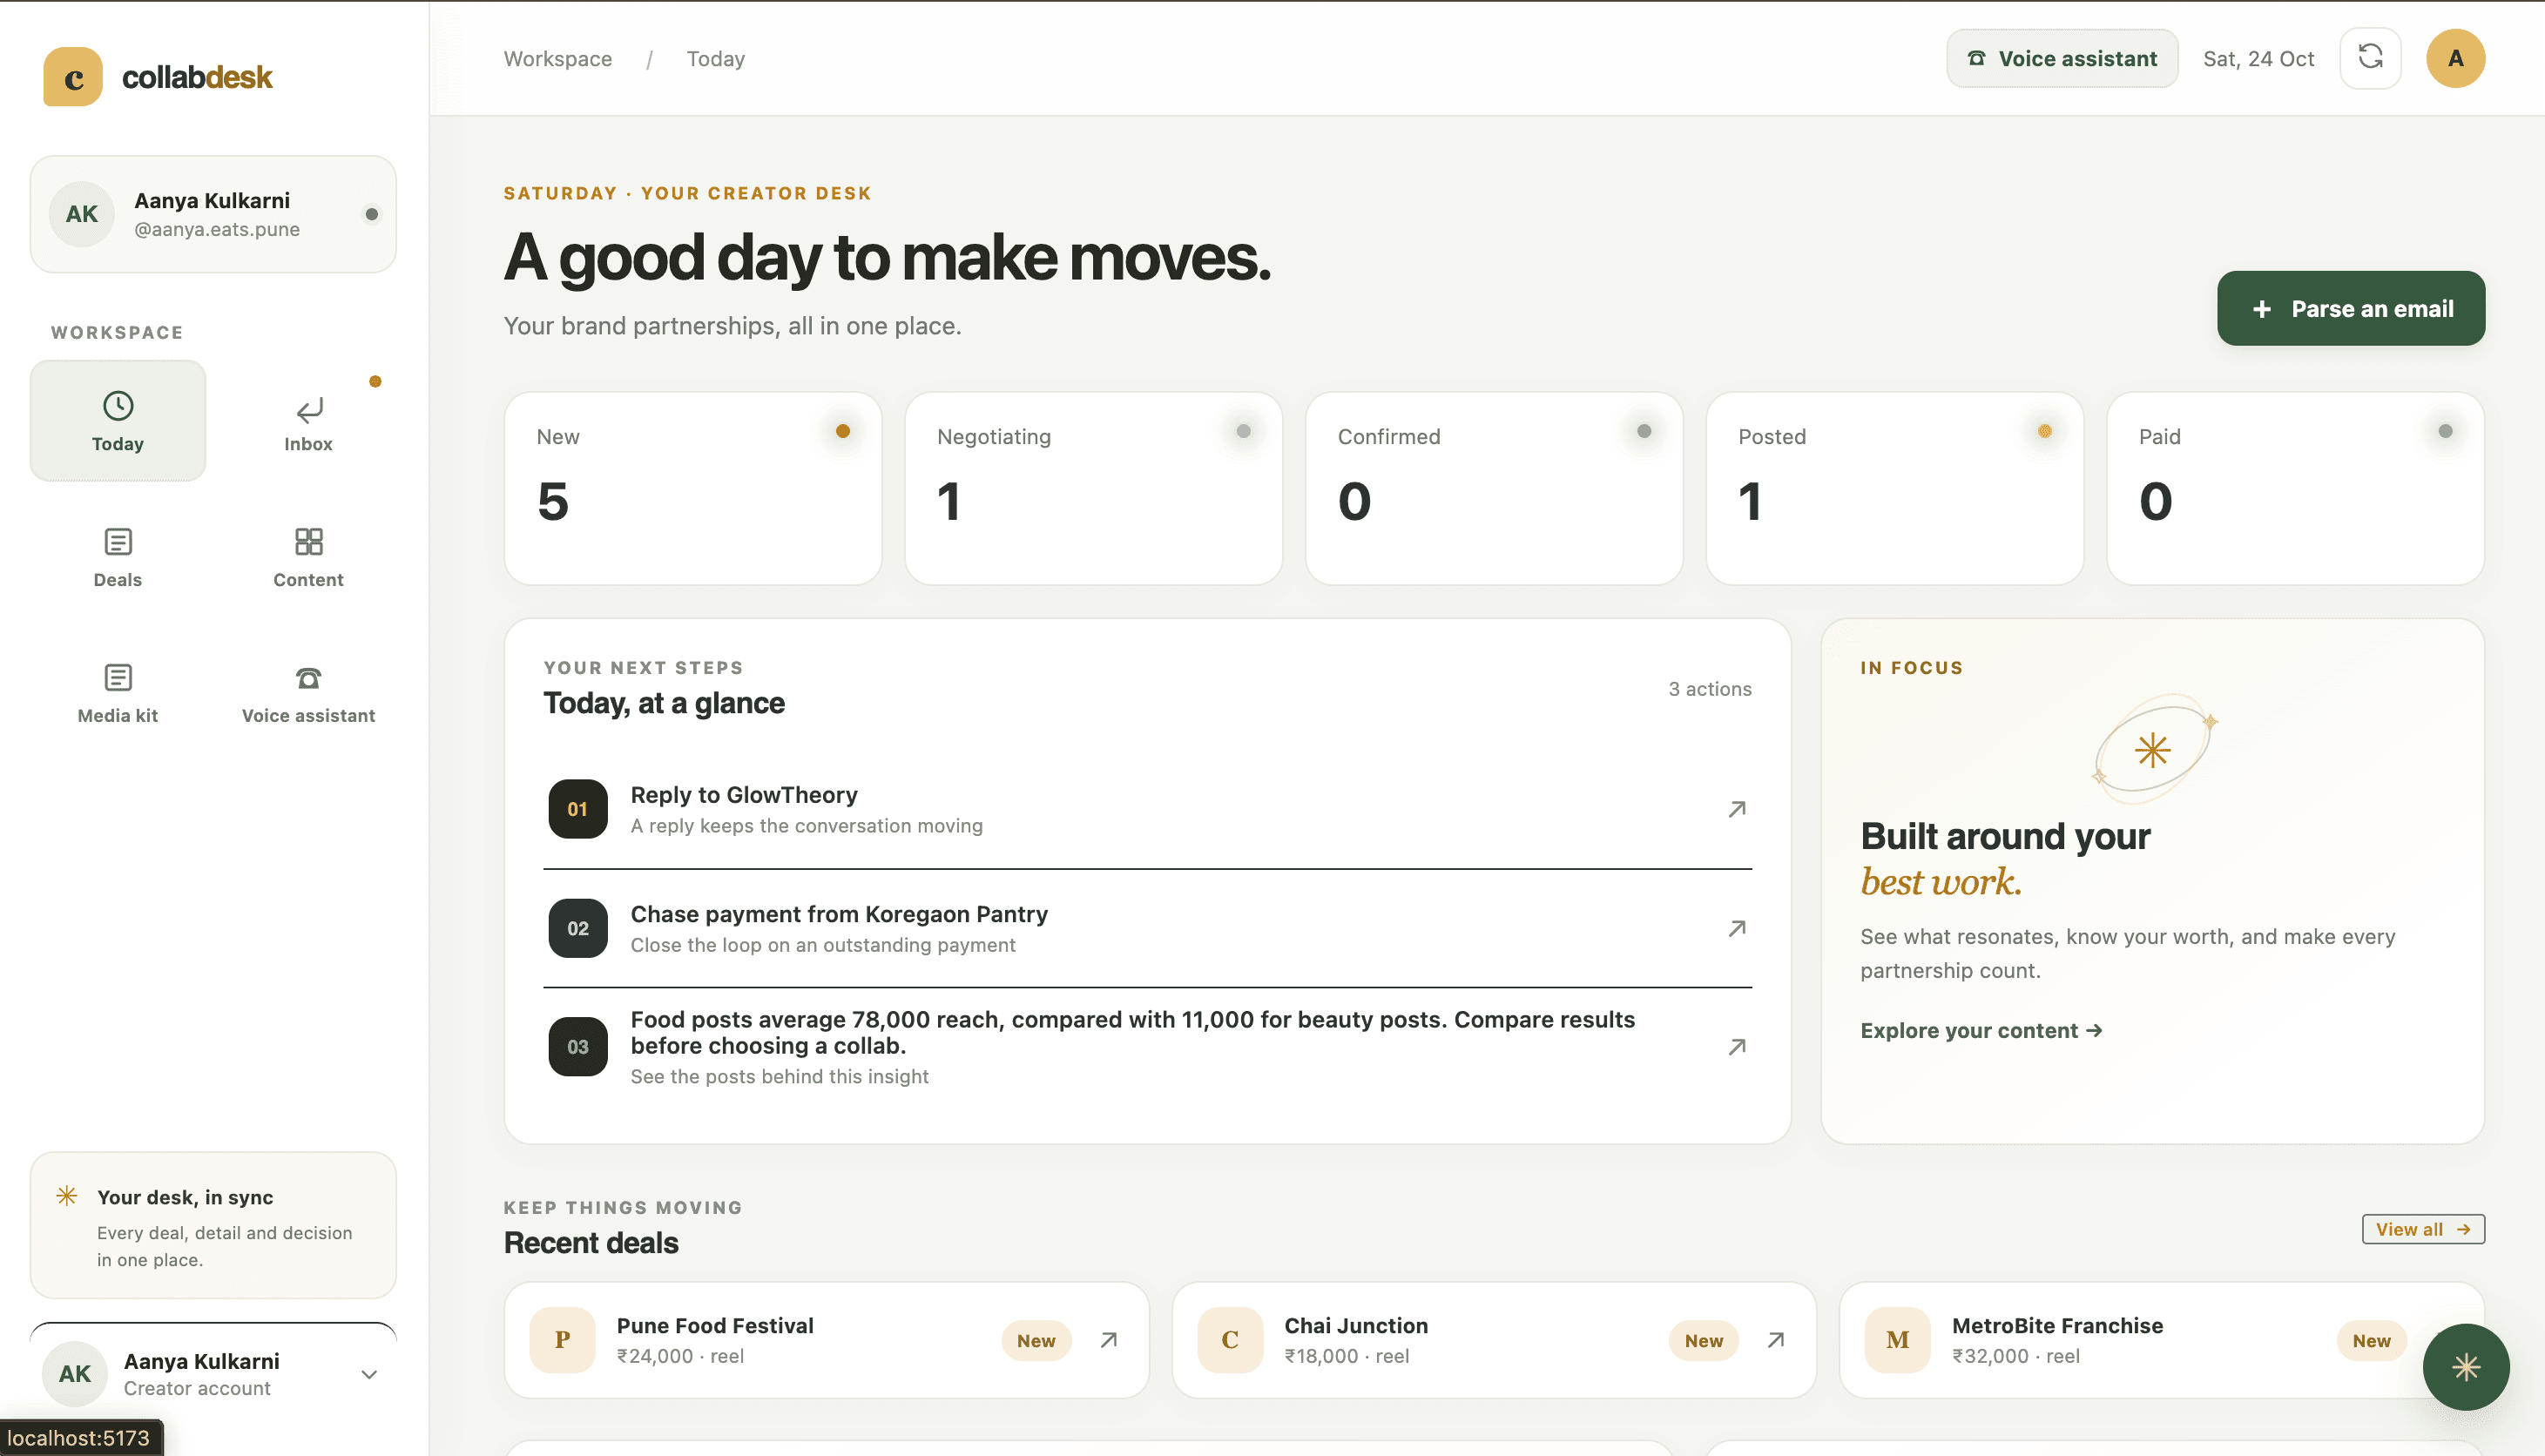
Task: Click the New badge on Pune Food Festival
Action: point(1036,1341)
